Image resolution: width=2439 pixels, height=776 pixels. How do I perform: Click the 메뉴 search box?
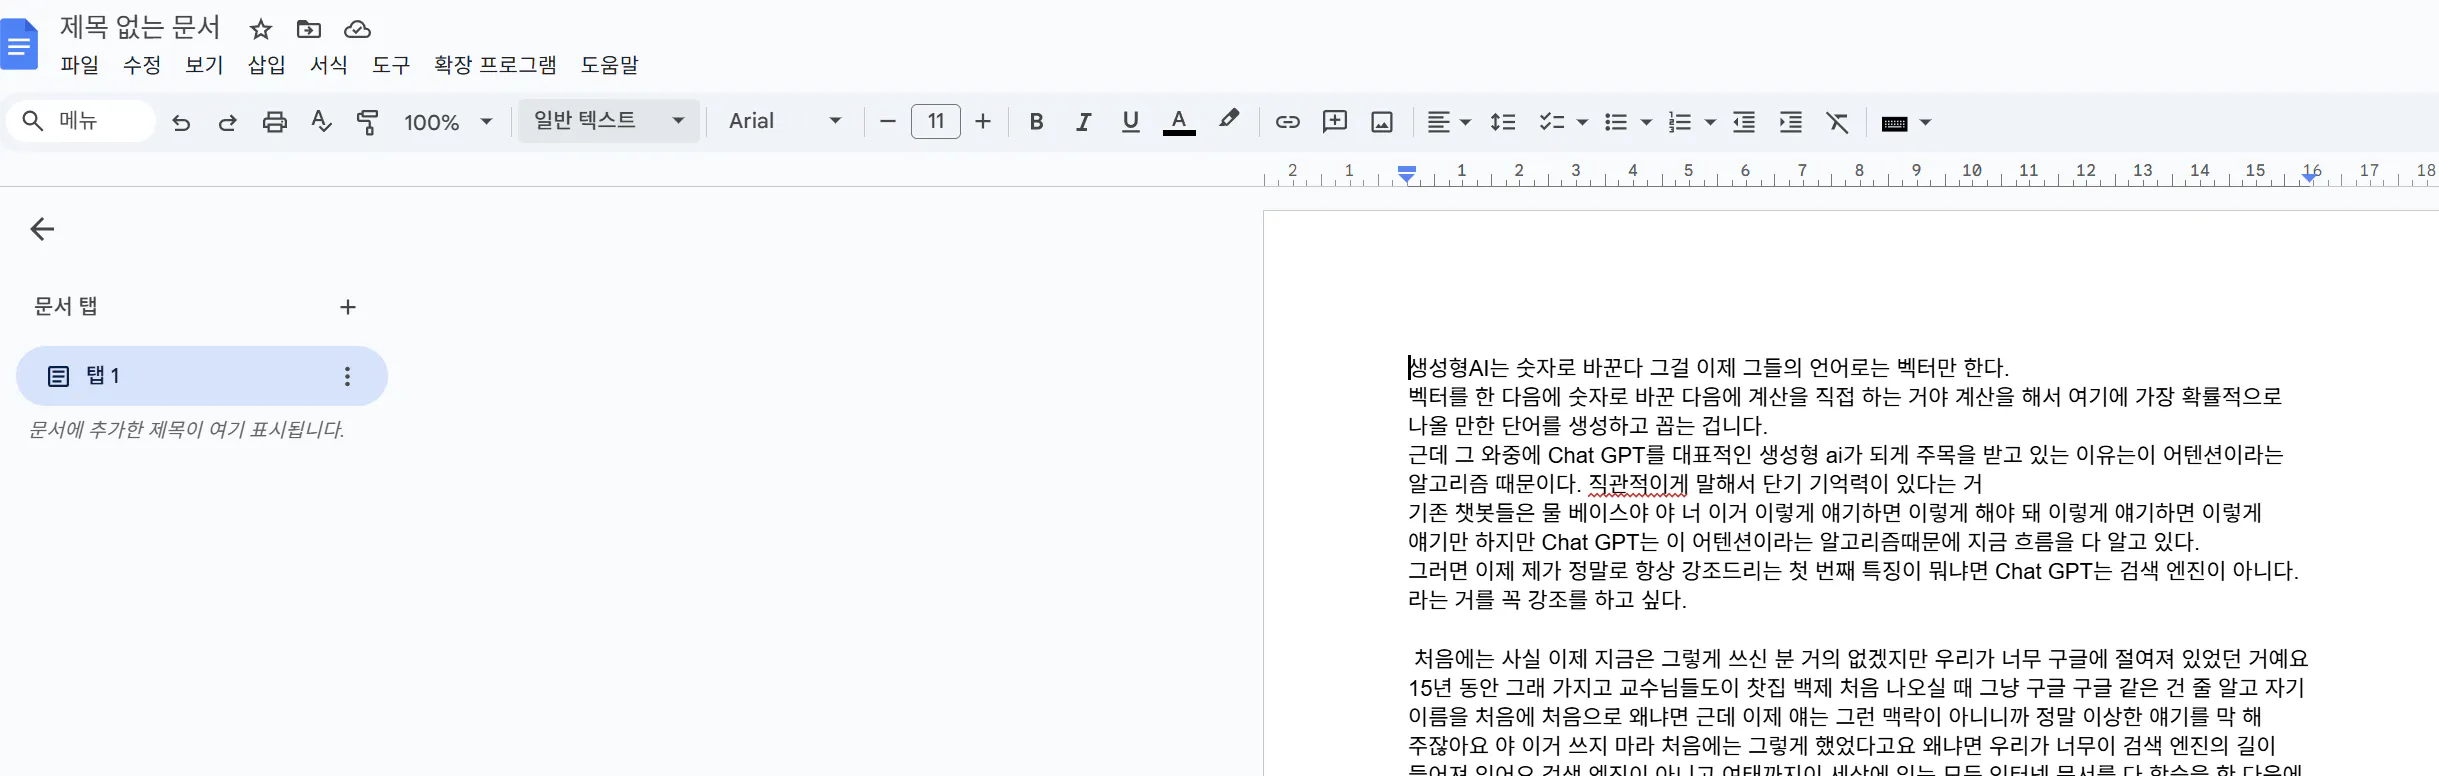[x=81, y=121]
